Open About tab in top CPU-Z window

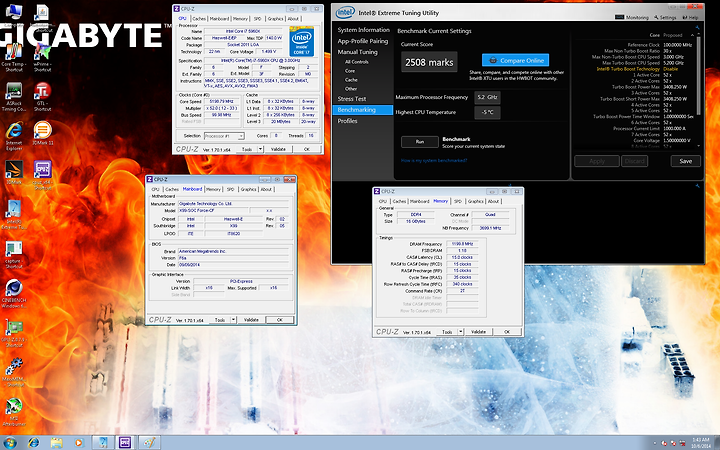[x=293, y=19]
